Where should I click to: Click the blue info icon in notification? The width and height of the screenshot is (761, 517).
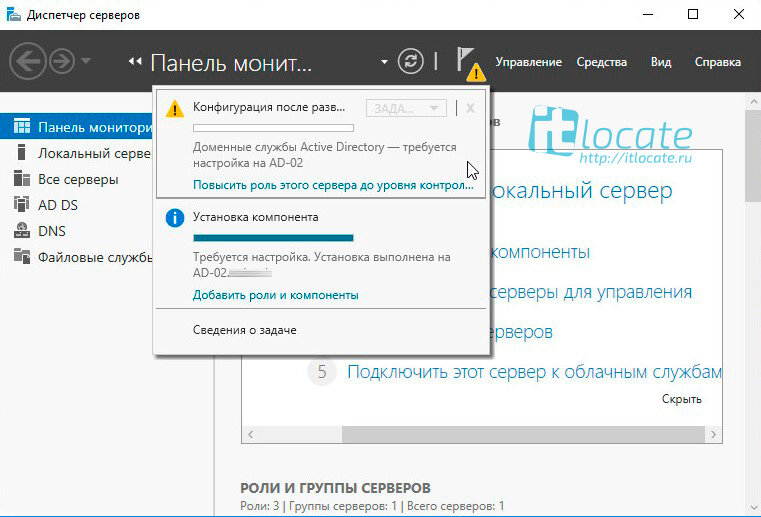click(175, 218)
